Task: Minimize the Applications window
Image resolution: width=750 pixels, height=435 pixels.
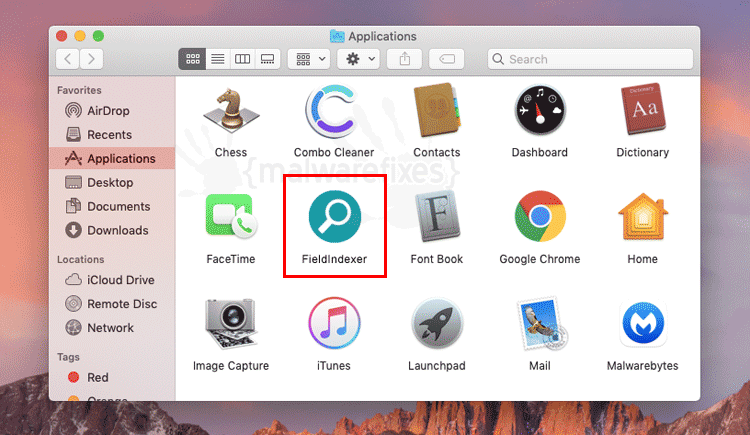Action: [80, 36]
